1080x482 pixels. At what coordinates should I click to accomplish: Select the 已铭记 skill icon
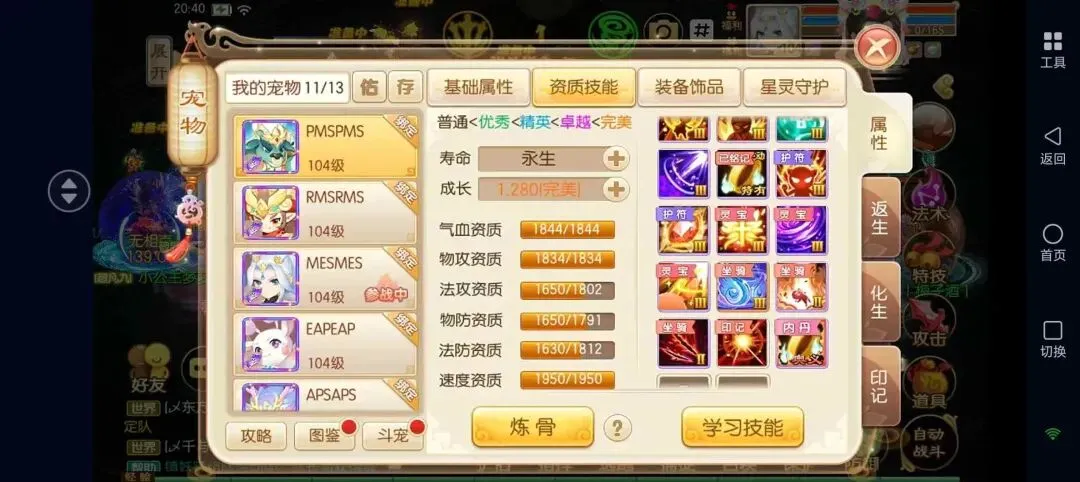point(742,174)
